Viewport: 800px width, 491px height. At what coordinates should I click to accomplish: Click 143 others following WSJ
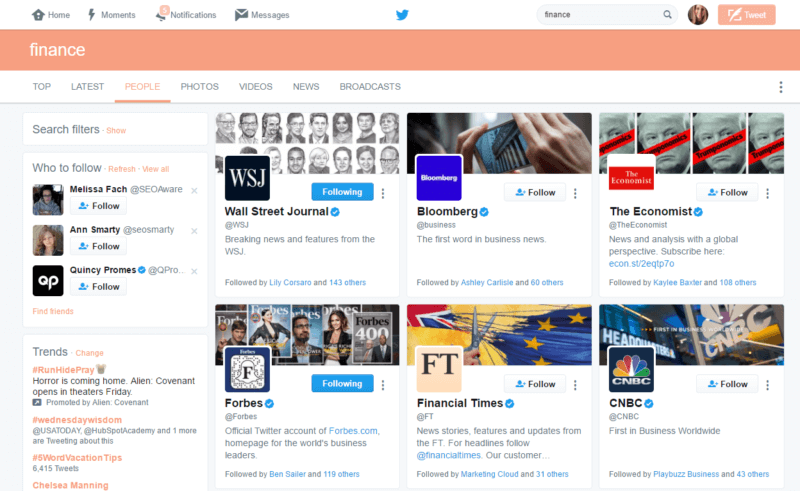tap(347, 282)
